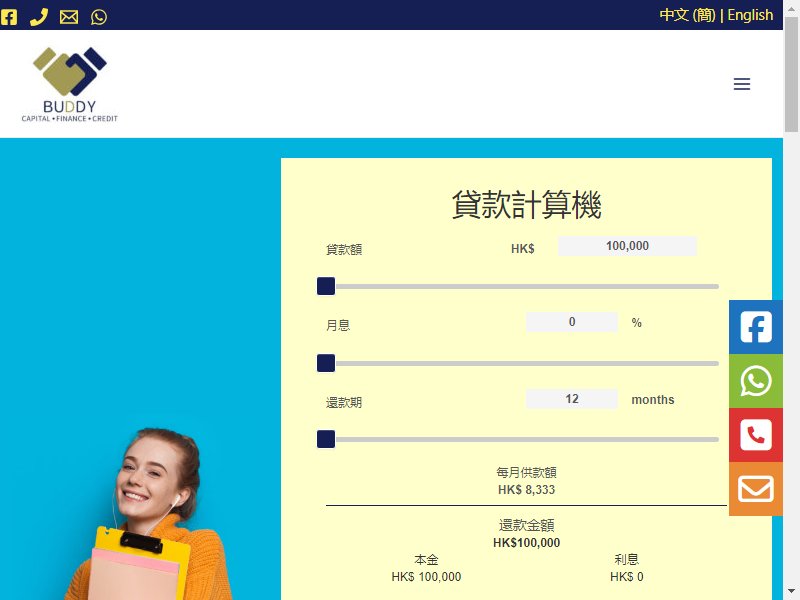The image size is (800, 600).
Task: Click the monthly payment value HK$ 8,333
Action: click(527, 490)
